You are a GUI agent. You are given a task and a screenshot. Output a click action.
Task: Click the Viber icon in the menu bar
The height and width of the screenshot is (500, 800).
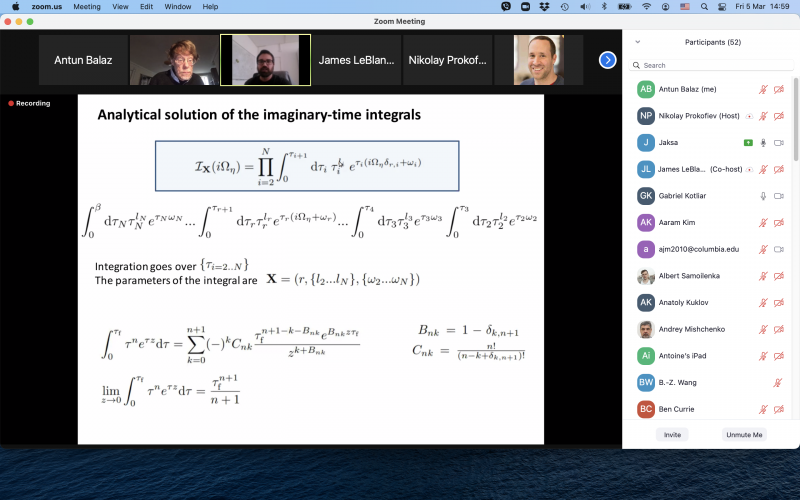pyautogui.click(x=507, y=6)
